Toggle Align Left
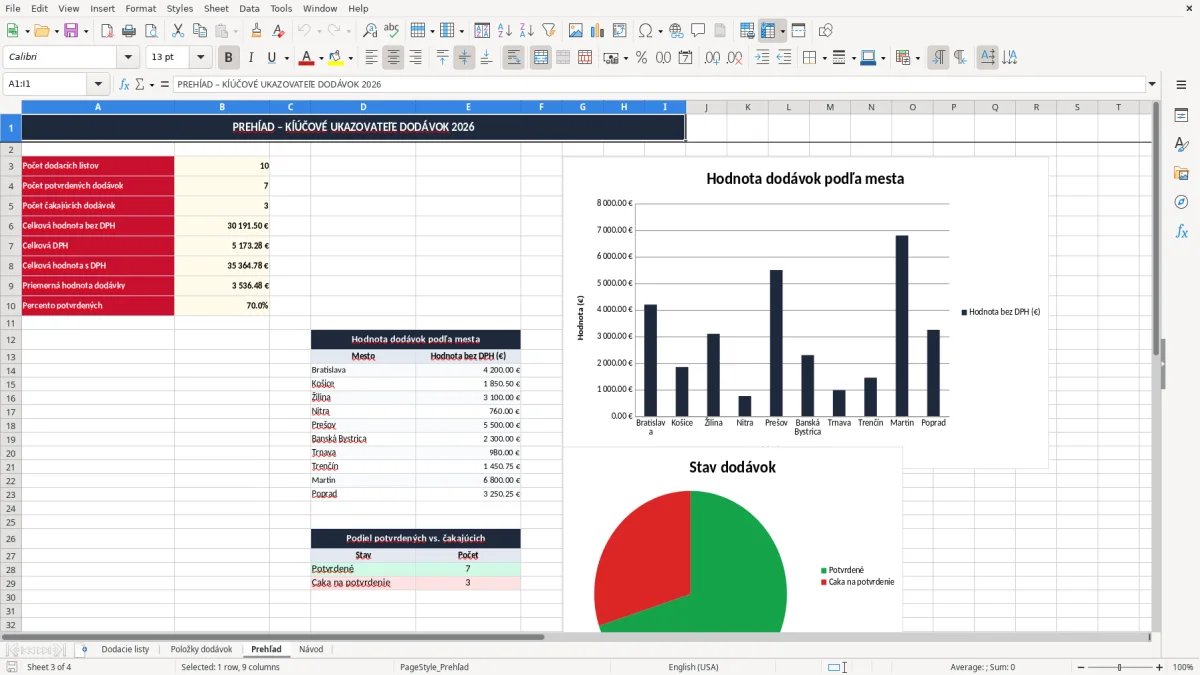Viewport: 1200px width, 675px height. [x=371, y=58]
